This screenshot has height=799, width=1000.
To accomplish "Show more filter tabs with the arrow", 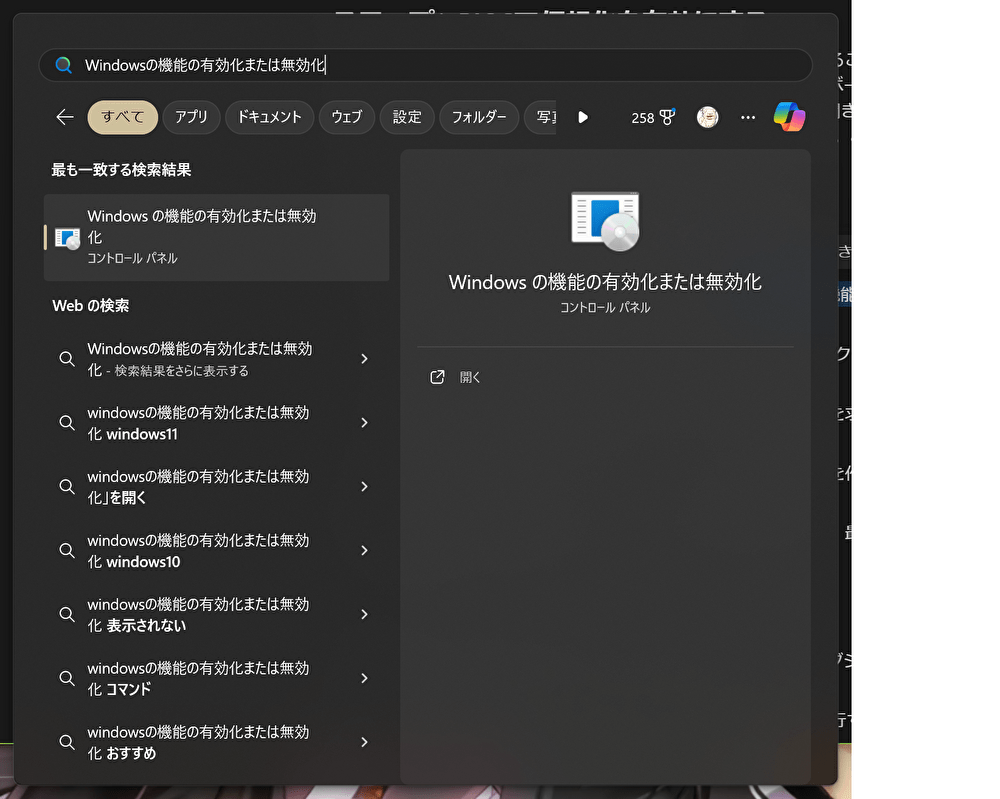I will pyautogui.click(x=582, y=117).
